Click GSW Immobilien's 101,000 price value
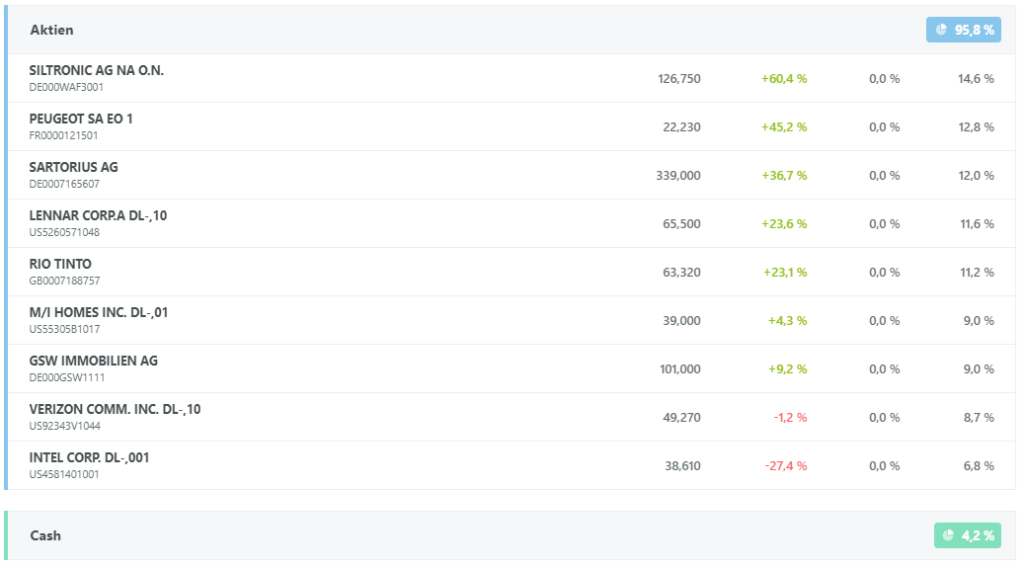This screenshot has width=1024, height=568. (680, 369)
